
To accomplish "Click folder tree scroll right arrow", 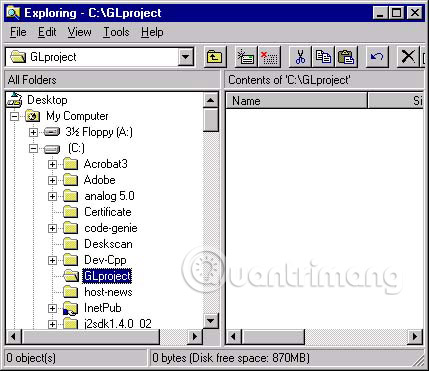I will pyautogui.click(x=195, y=336).
